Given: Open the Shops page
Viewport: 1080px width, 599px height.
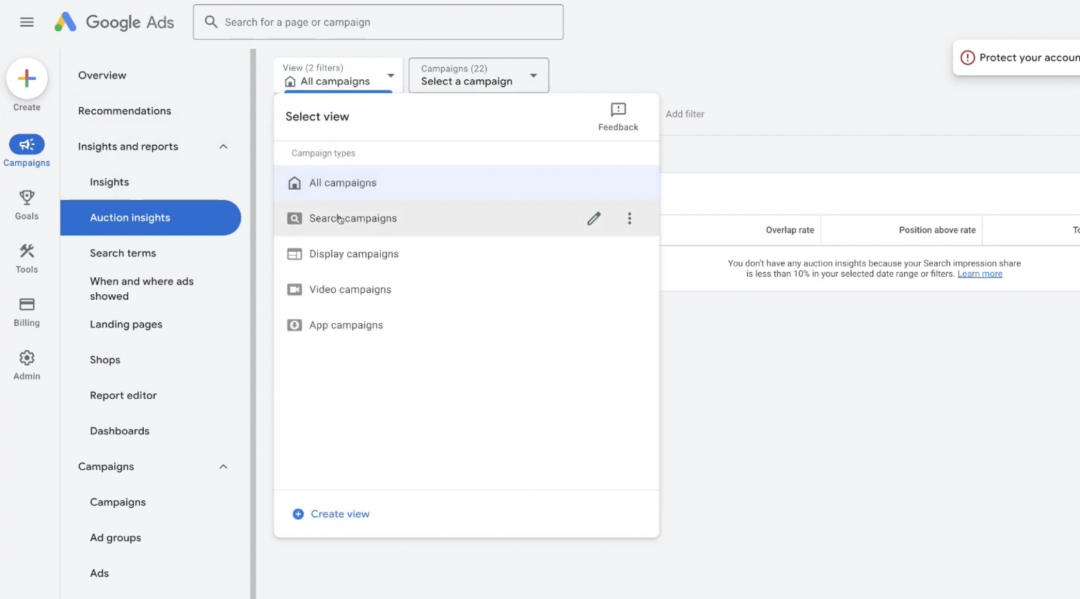Looking at the screenshot, I should tap(105, 360).
